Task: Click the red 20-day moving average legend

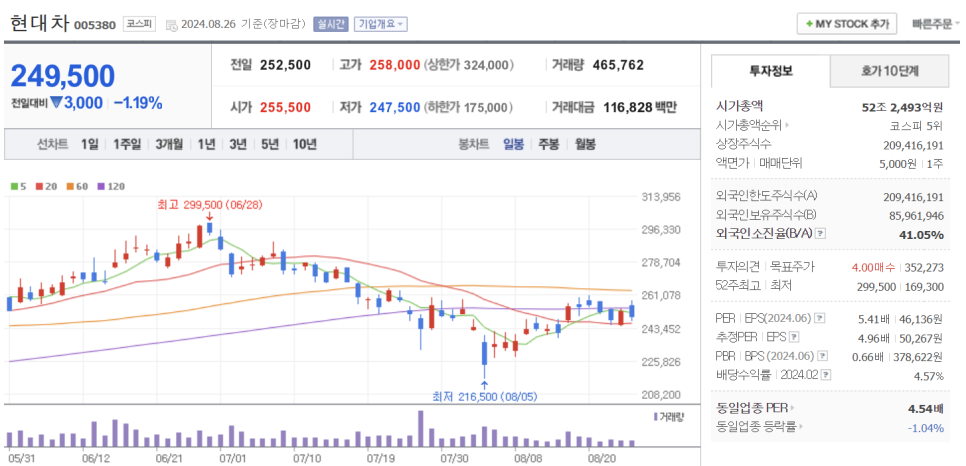Action: pyautogui.click(x=44, y=186)
